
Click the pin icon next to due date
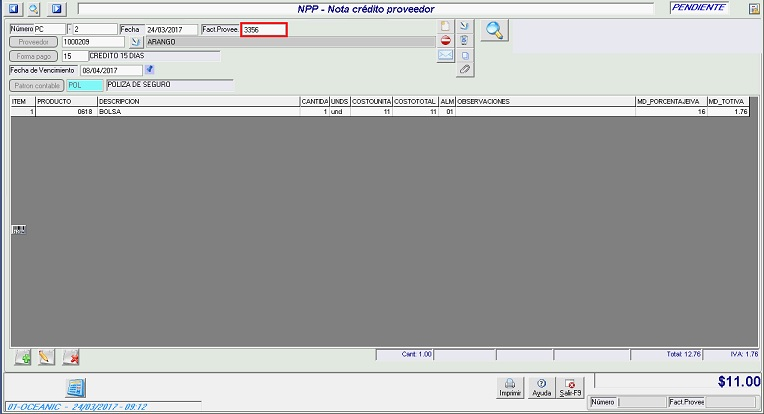150,70
